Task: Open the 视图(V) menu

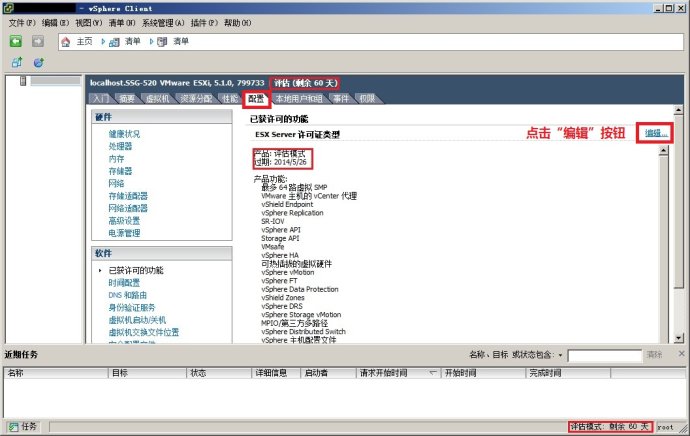Action: coord(88,23)
